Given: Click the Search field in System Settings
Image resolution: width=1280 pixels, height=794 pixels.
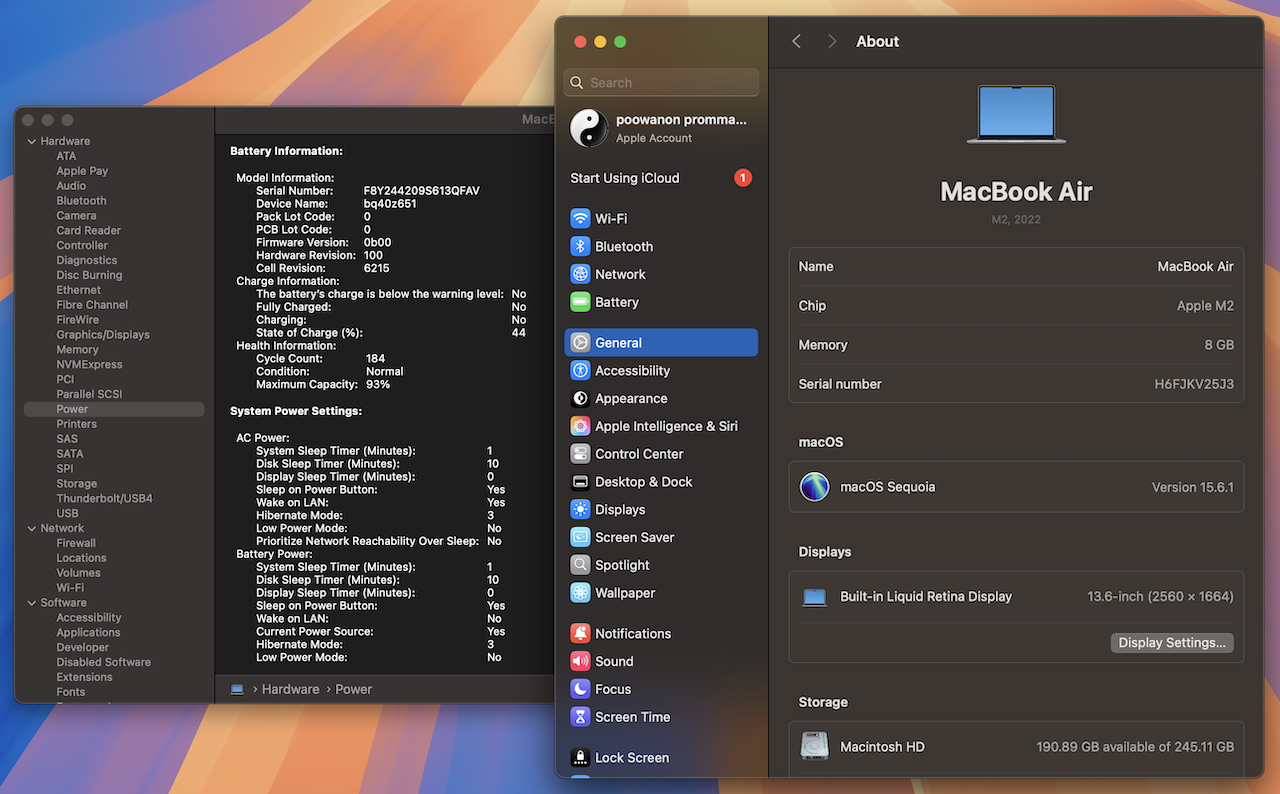Looking at the screenshot, I should click(x=662, y=83).
